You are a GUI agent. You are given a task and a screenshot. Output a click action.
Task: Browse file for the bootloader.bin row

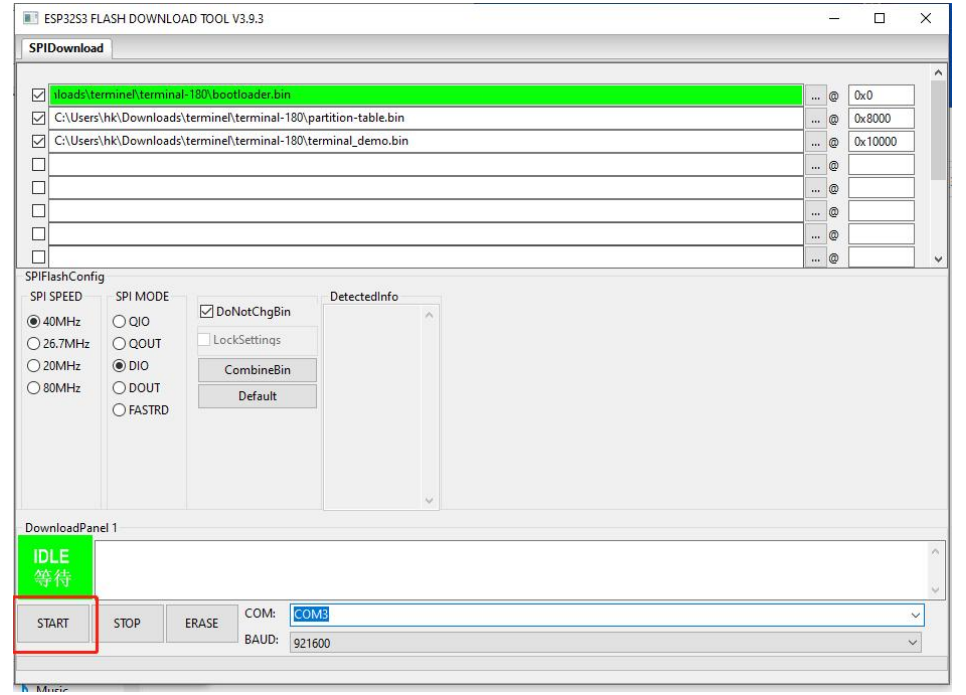click(816, 96)
